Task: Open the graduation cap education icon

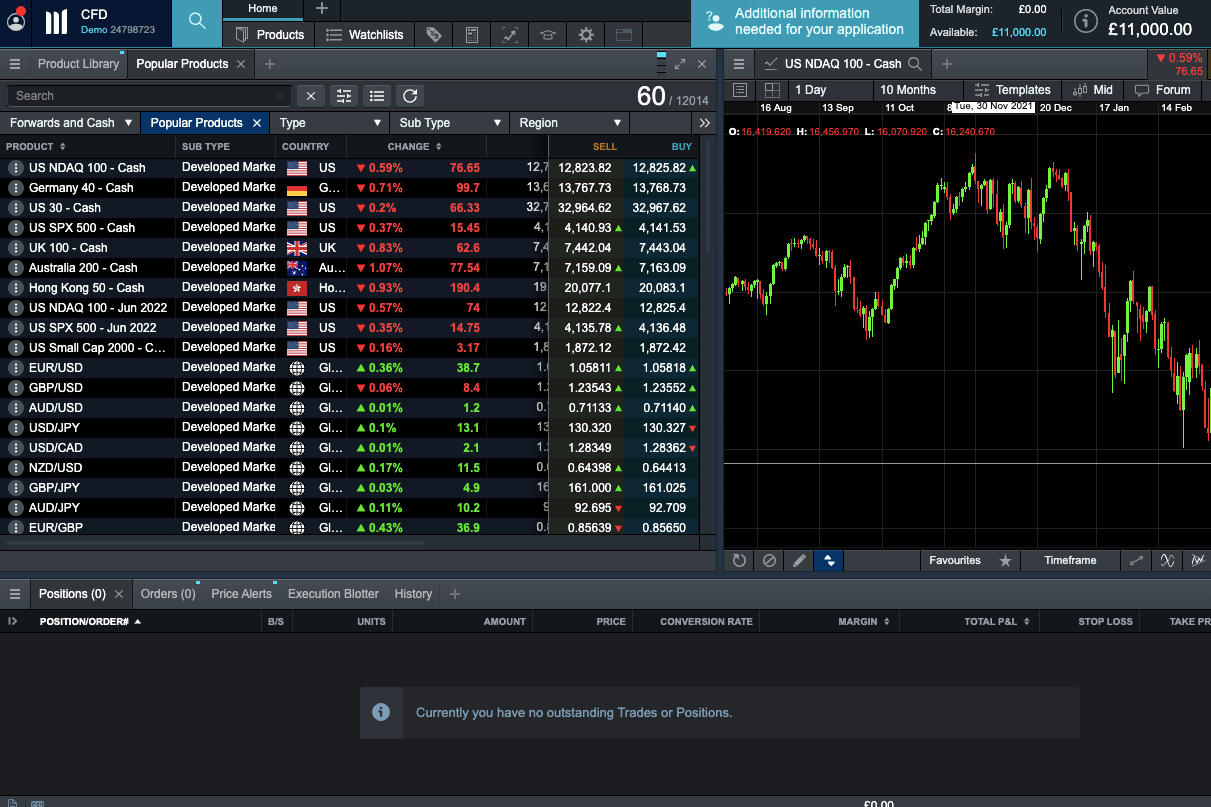Action: click(x=548, y=34)
